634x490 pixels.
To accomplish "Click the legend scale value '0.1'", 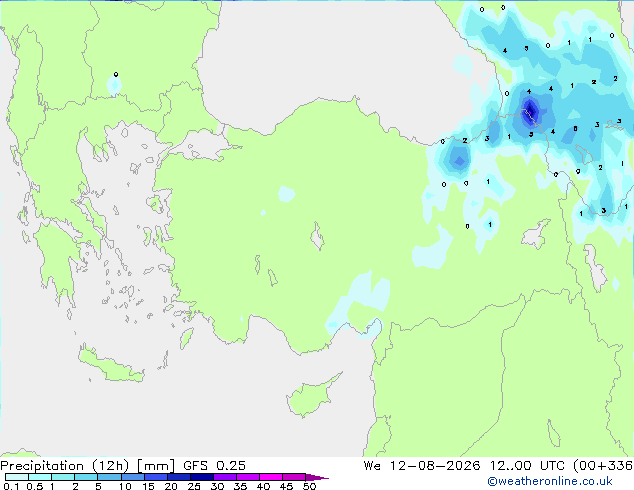I will [x=11, y=486].
